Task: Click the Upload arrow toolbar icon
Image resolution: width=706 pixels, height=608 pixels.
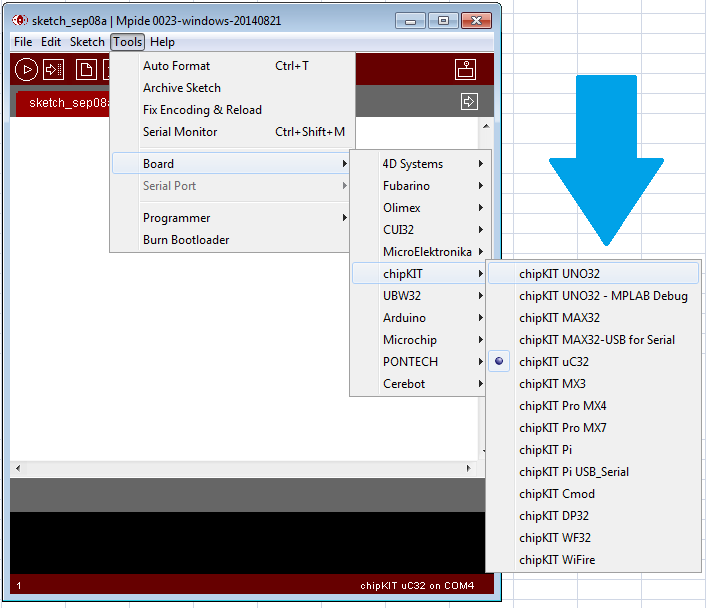Action: (54, 70)
